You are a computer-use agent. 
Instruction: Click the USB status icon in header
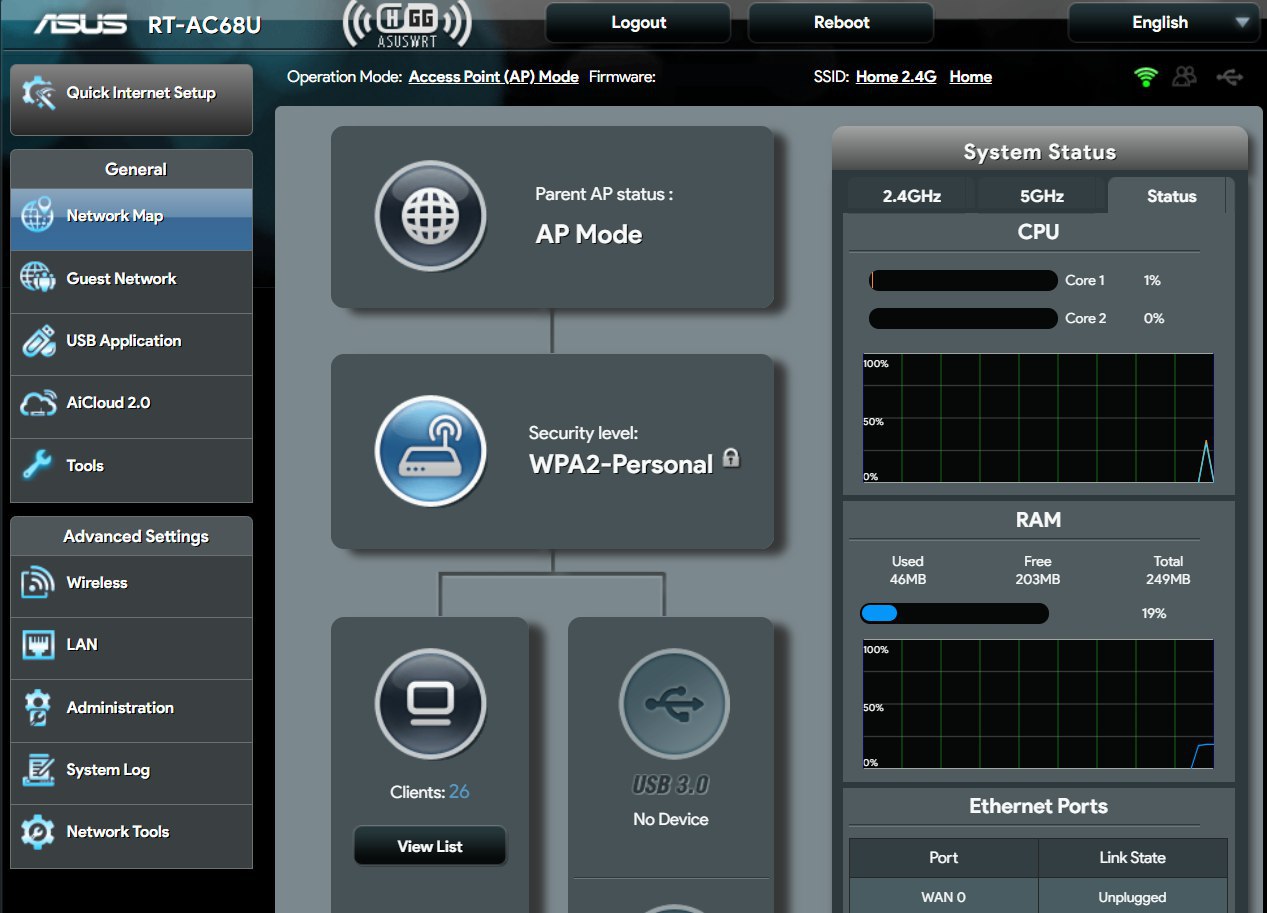click(1229, 77)
